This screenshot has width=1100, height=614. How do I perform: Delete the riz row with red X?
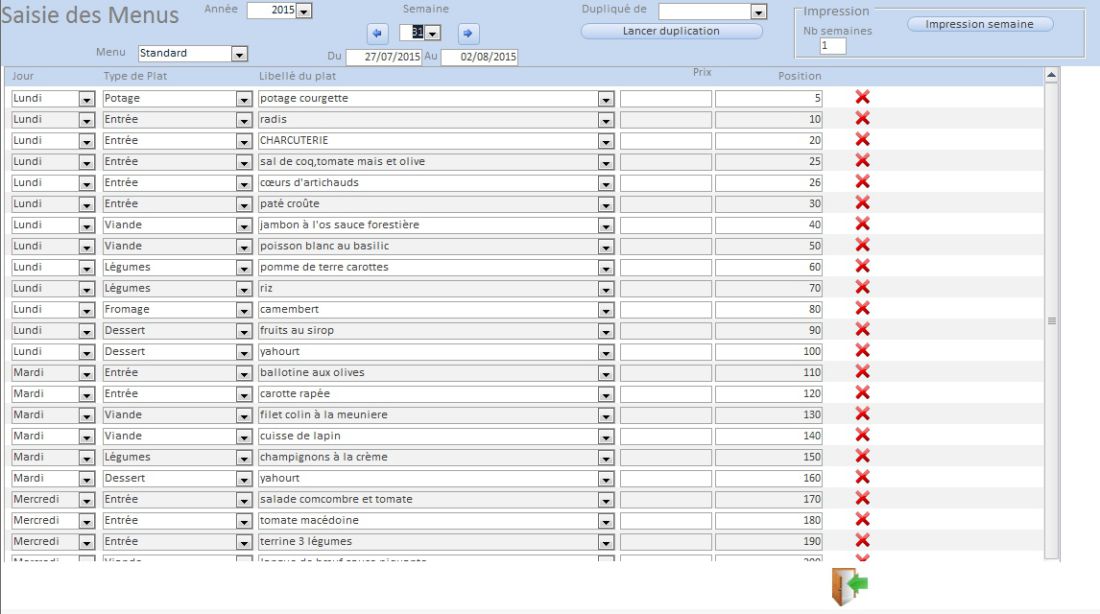pos(862,287)
